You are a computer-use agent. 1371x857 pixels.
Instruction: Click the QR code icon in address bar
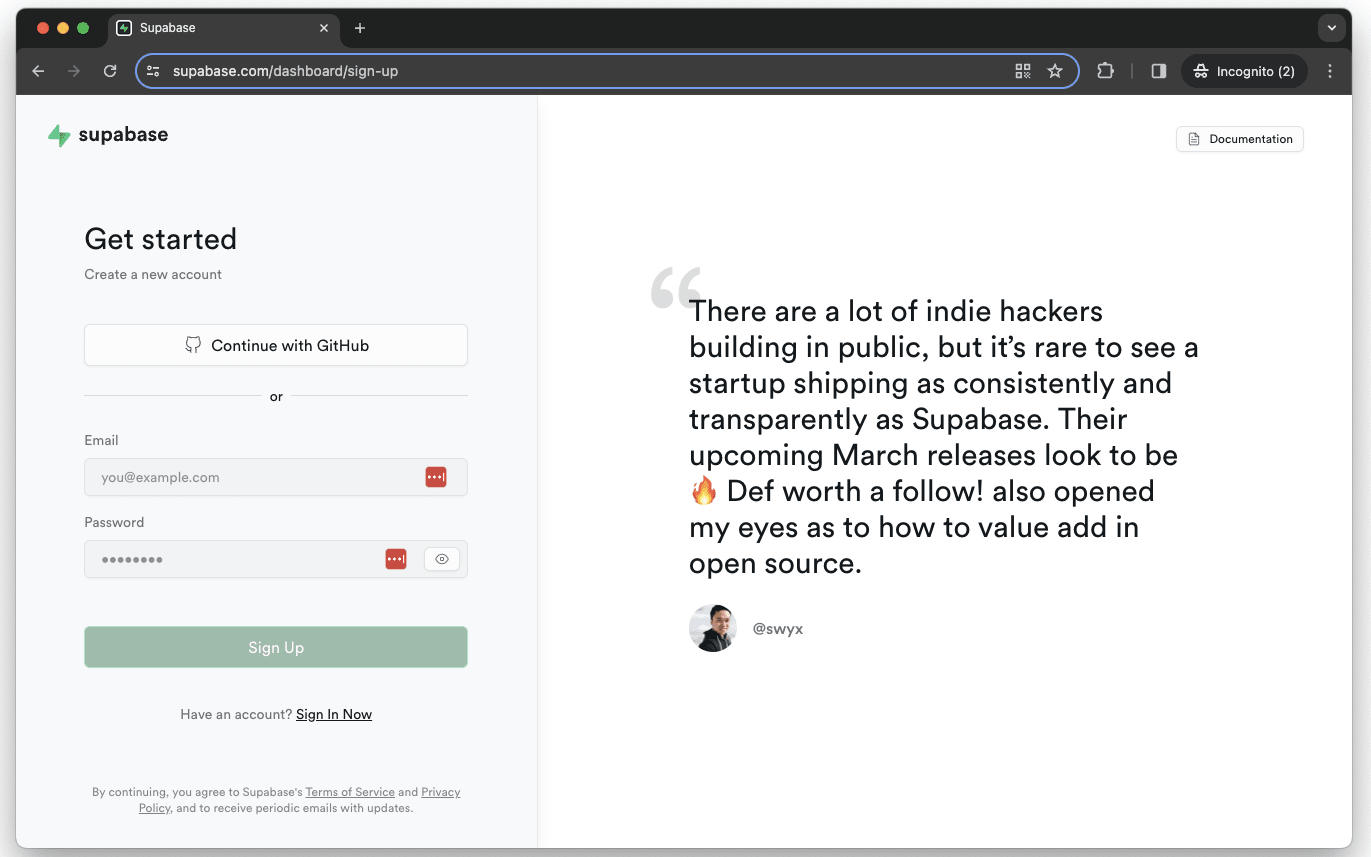(1022, 71)
